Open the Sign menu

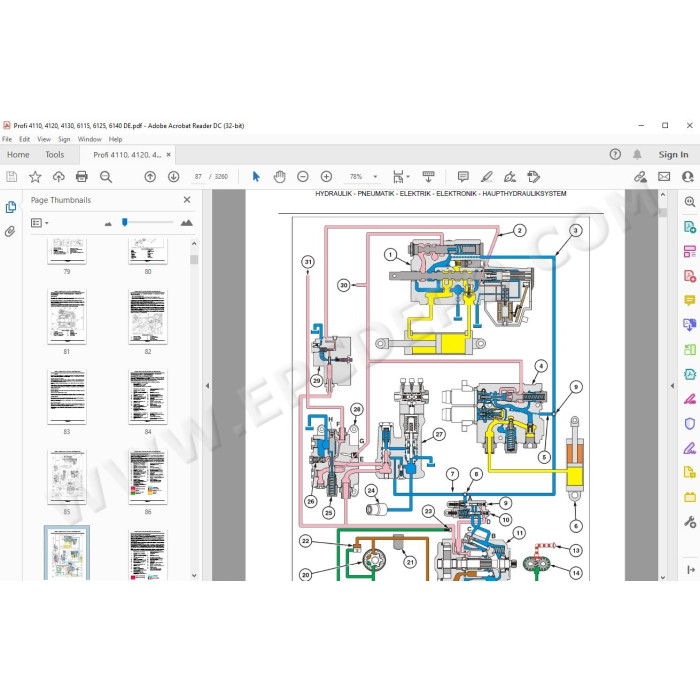coord(64,139)
